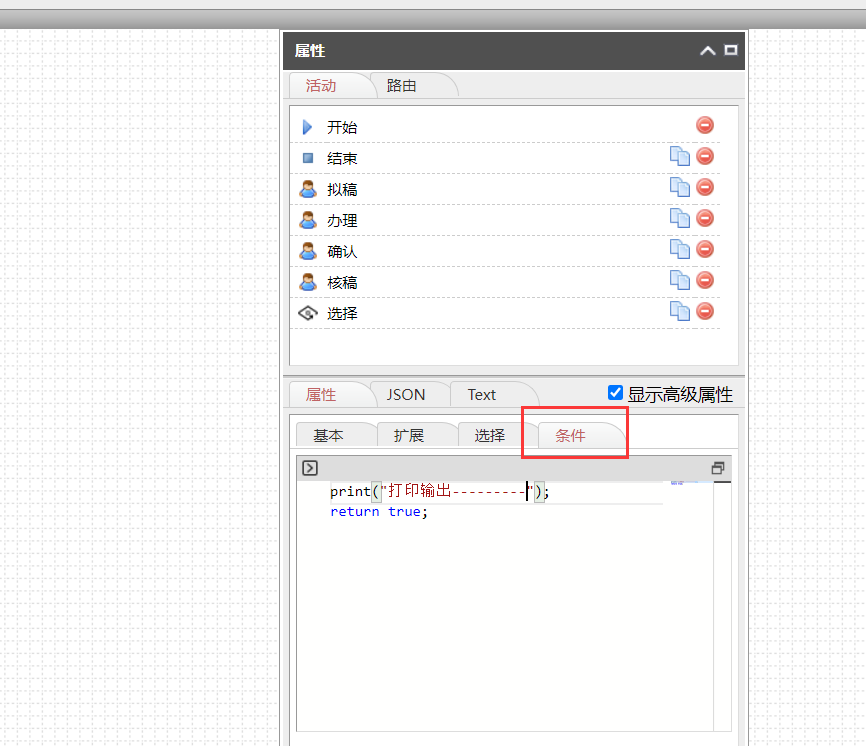Click the diamond choice icon beside 选择
This screenshot has width=866, height=746.
308,314
